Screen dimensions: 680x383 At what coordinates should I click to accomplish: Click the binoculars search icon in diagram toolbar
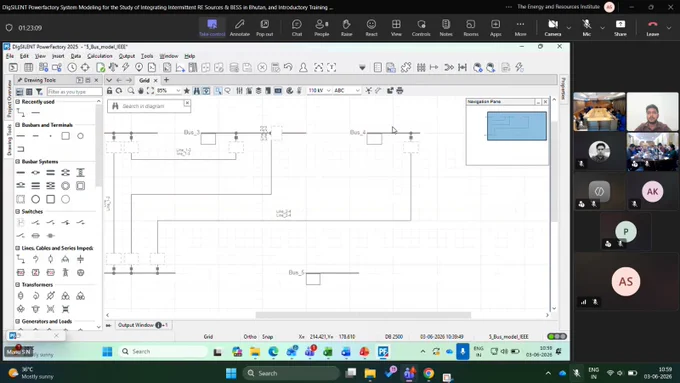[196, 91]
